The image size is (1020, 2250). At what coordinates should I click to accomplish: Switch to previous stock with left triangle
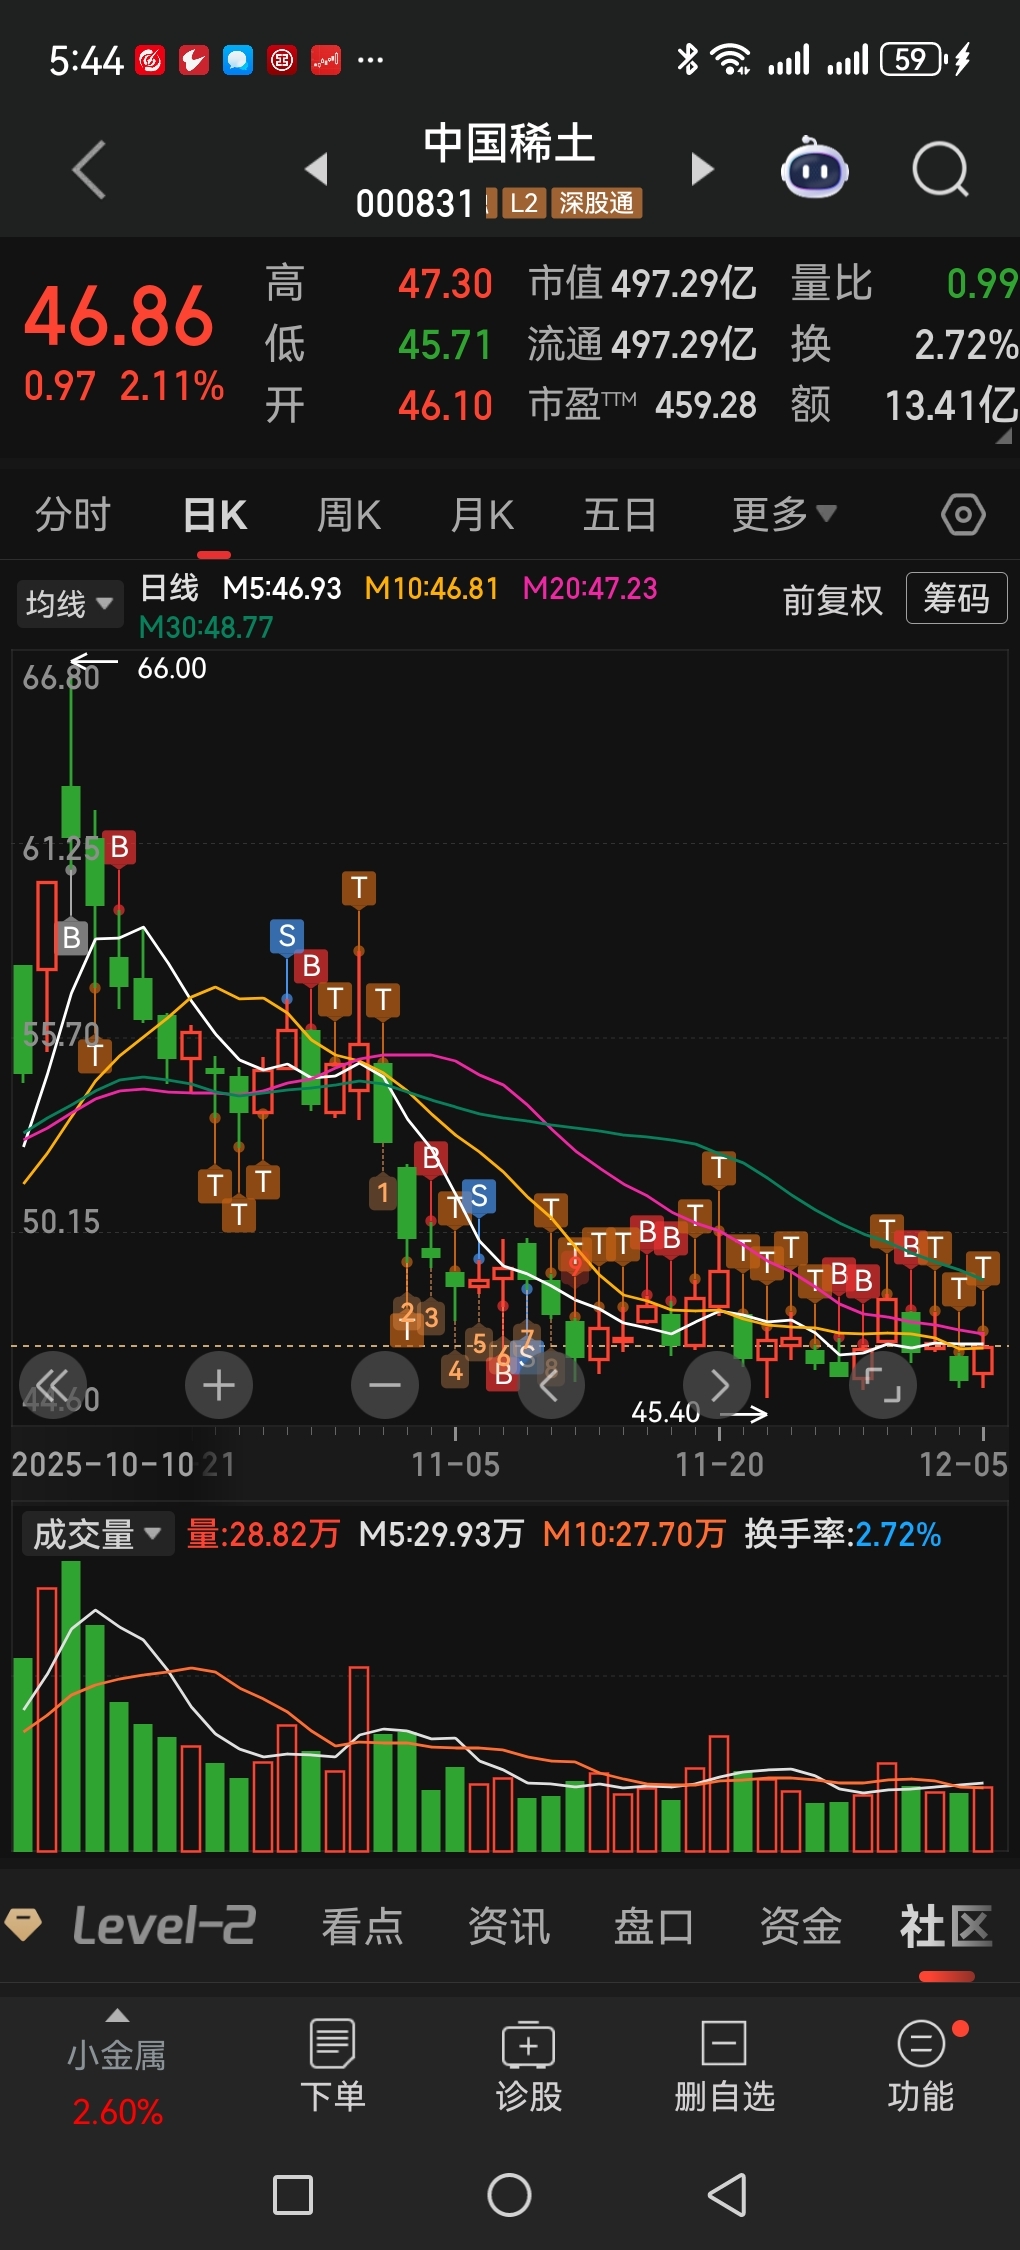(x=317, y=169)
